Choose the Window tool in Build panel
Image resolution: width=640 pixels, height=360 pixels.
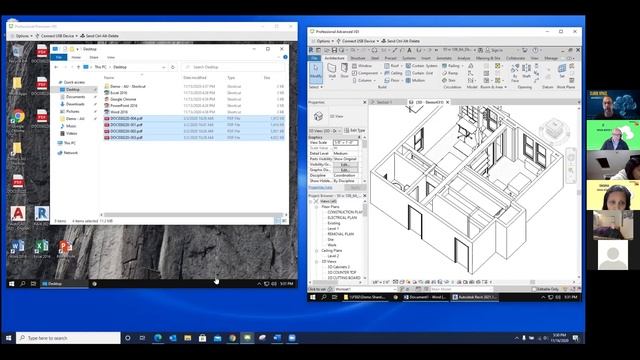point(362,66)
